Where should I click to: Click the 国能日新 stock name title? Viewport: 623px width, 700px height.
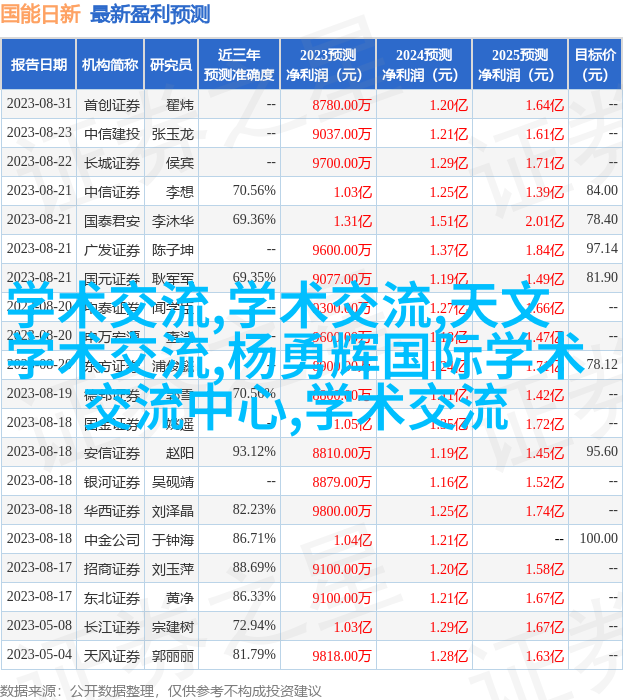tap(40, 15)
